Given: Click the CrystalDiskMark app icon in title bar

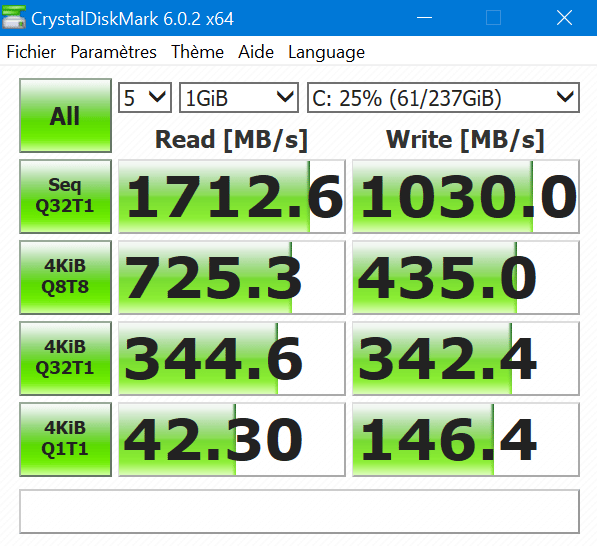Looking at the screenshot, I should click(x=13, y=18).
